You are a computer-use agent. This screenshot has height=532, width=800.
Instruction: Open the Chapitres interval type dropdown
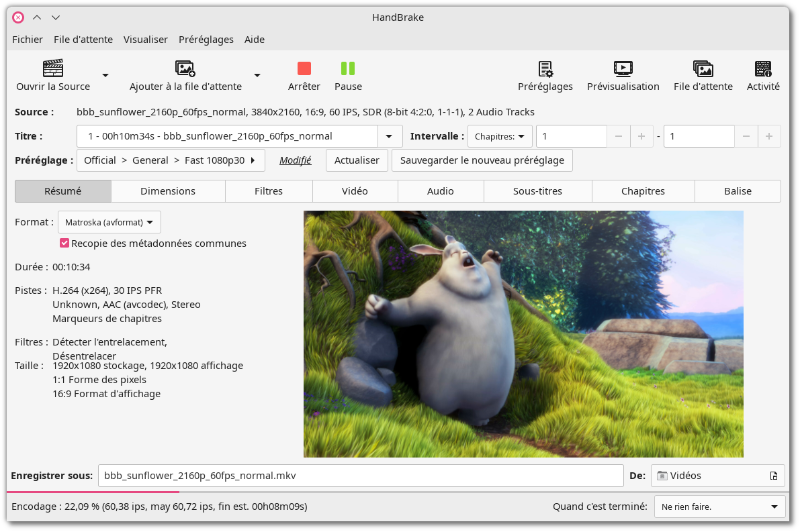point(499,136)
